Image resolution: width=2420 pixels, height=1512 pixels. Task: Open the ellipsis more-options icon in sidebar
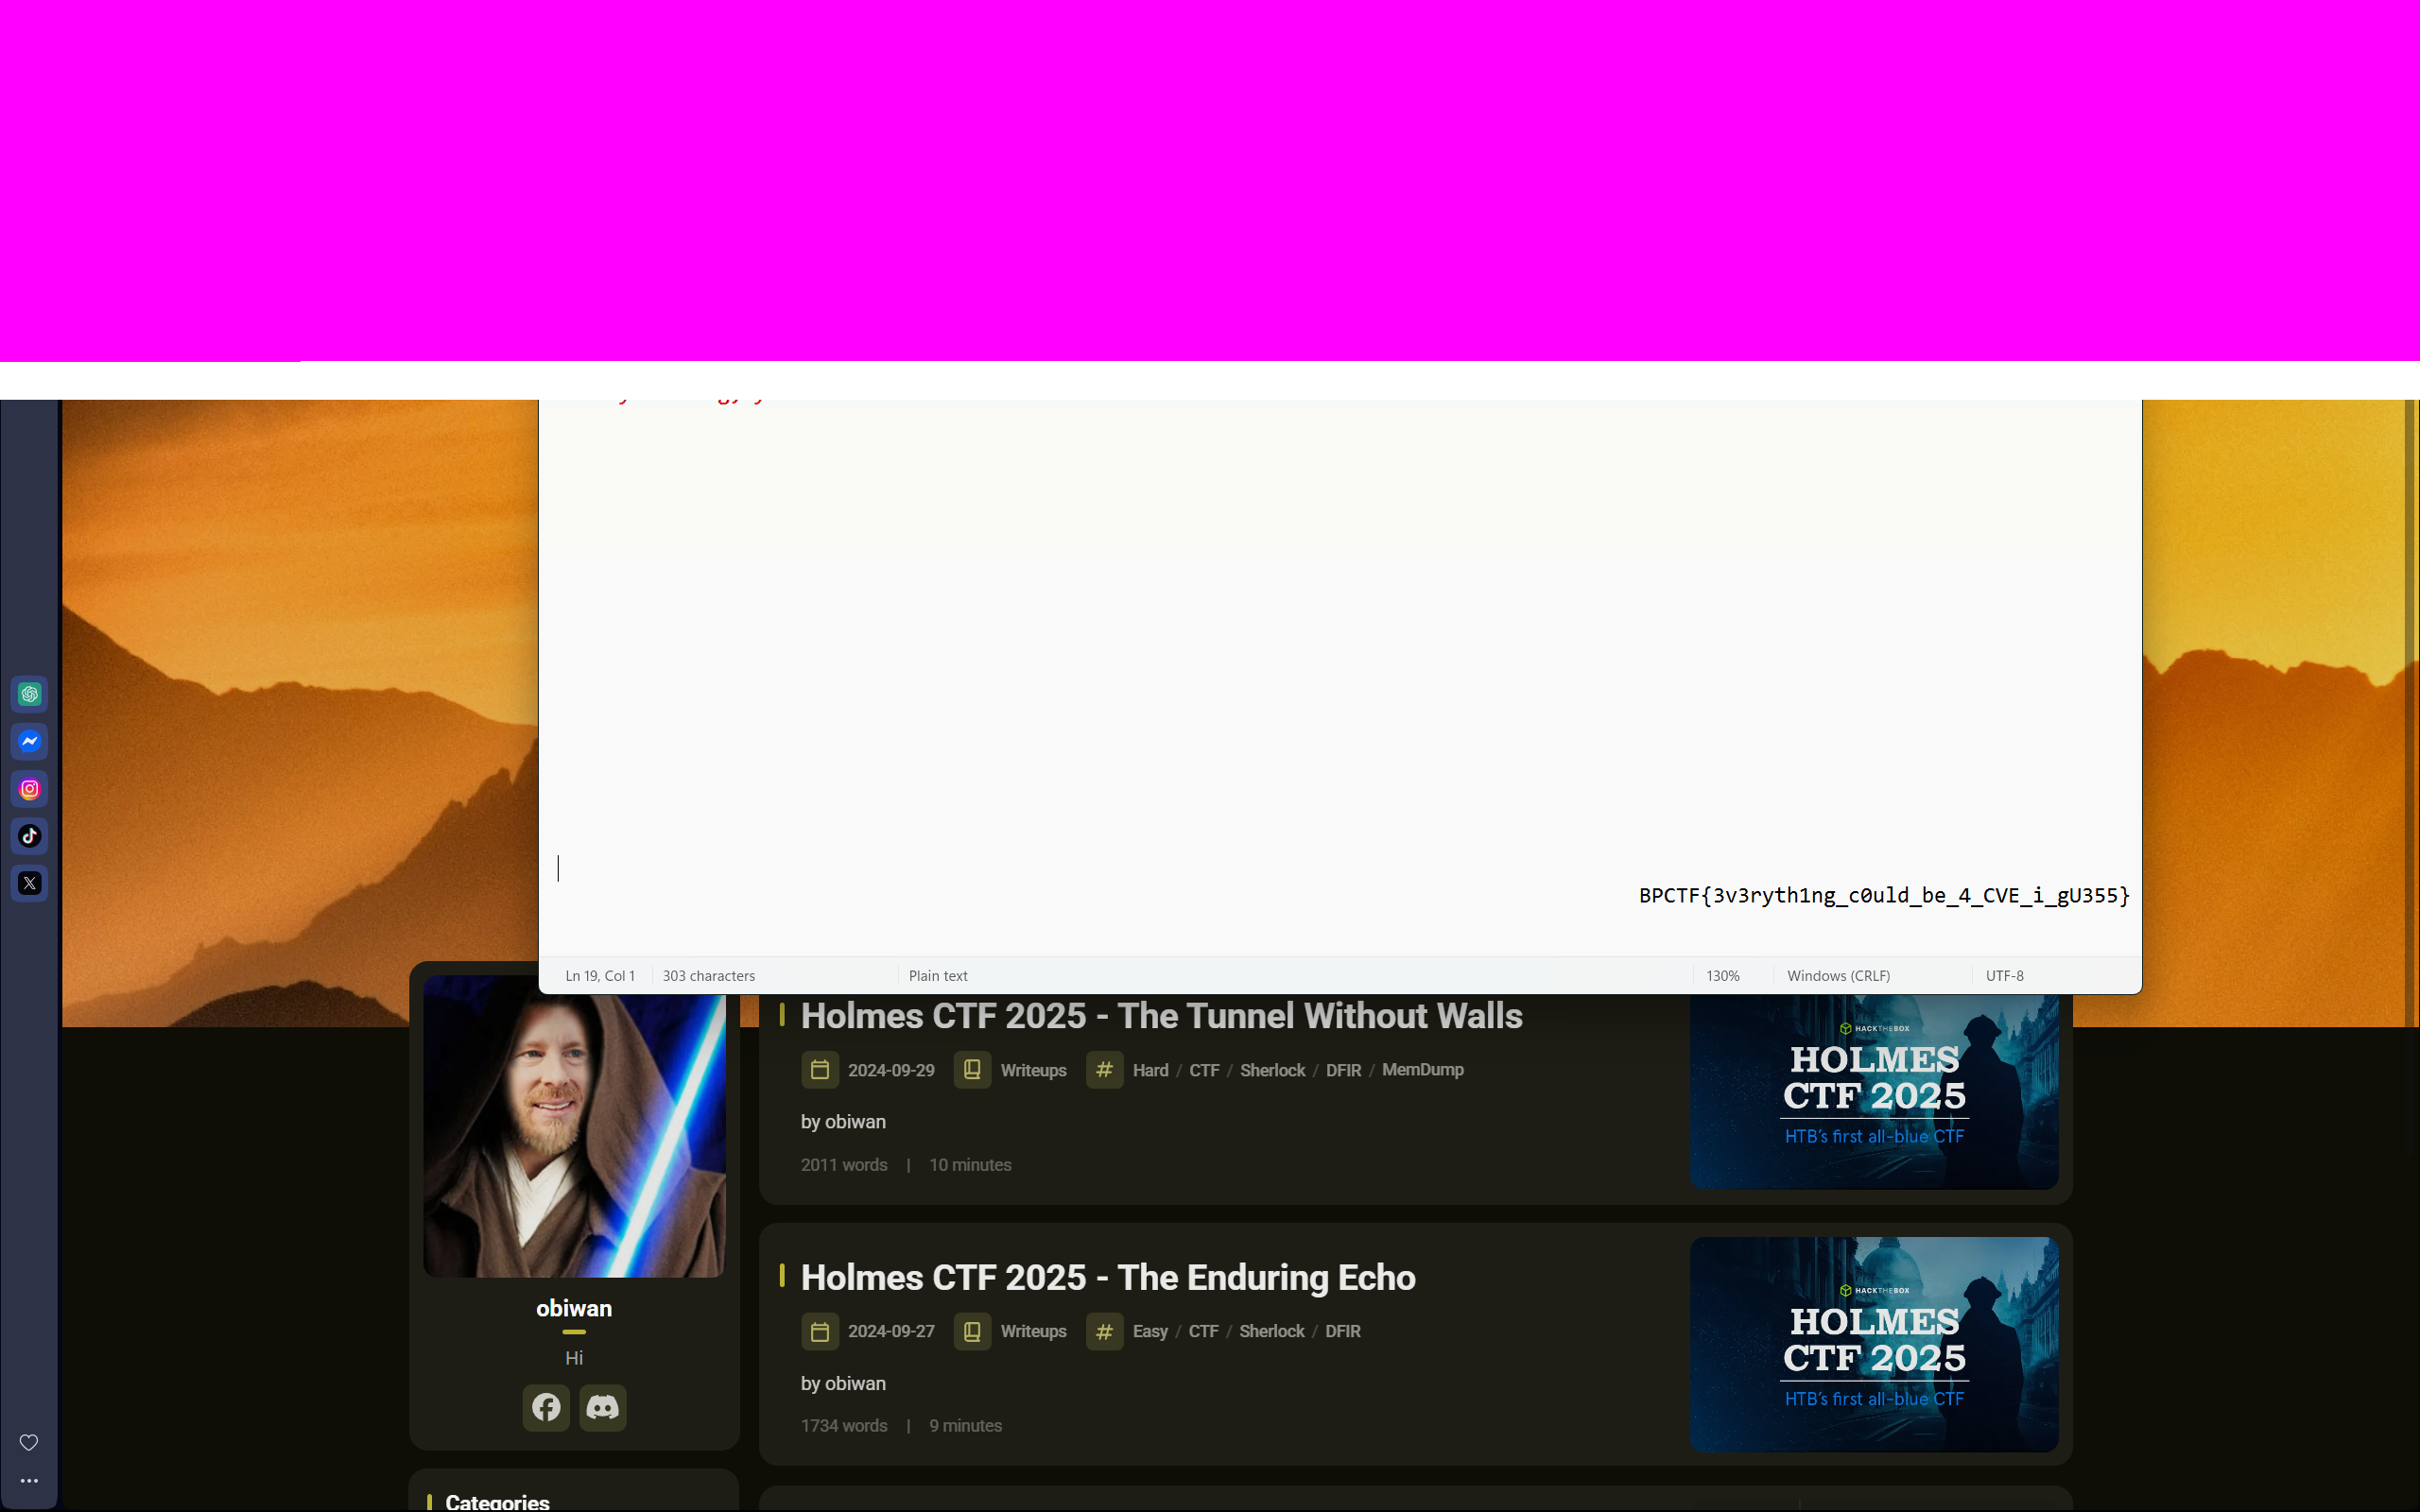click(29, 1481)
